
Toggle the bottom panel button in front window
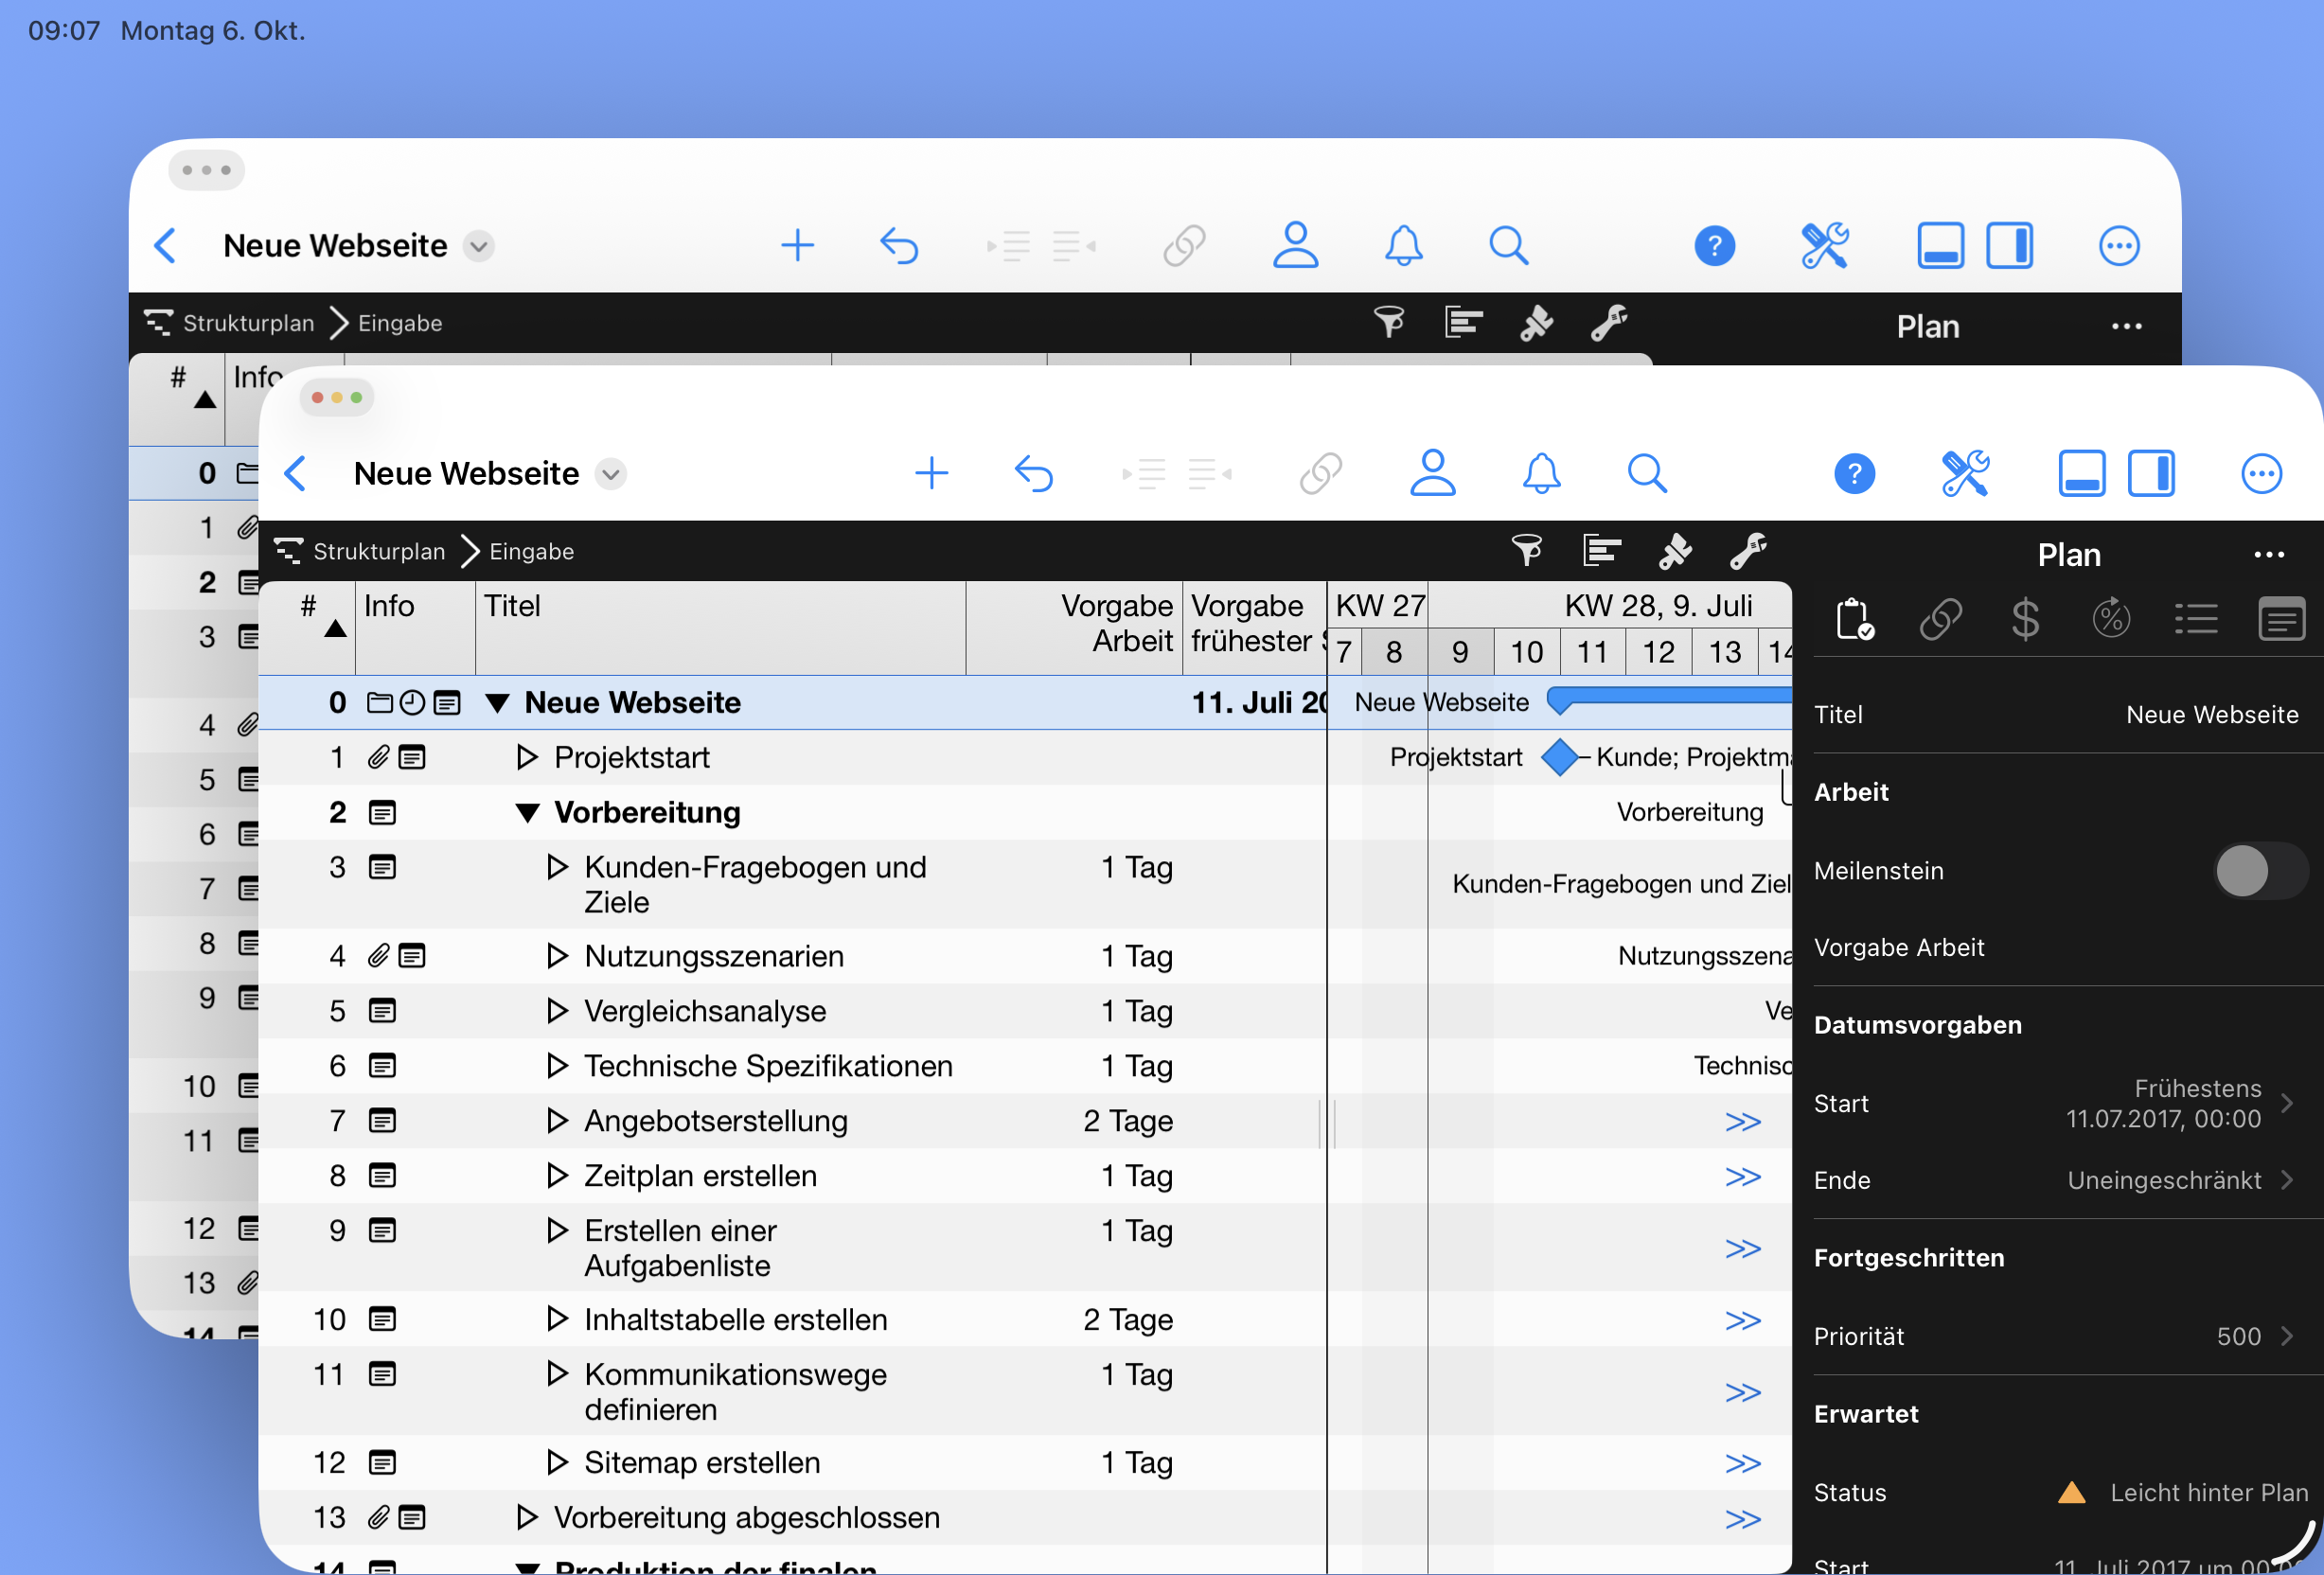2081,473
